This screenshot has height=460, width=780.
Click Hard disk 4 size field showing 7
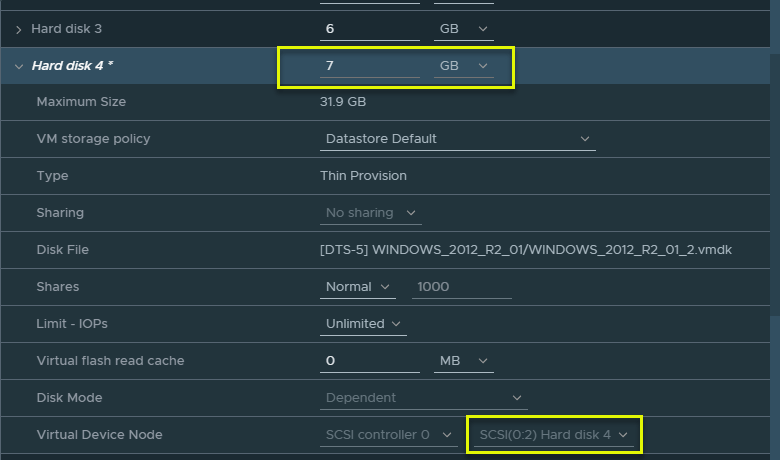click(370, 66)
